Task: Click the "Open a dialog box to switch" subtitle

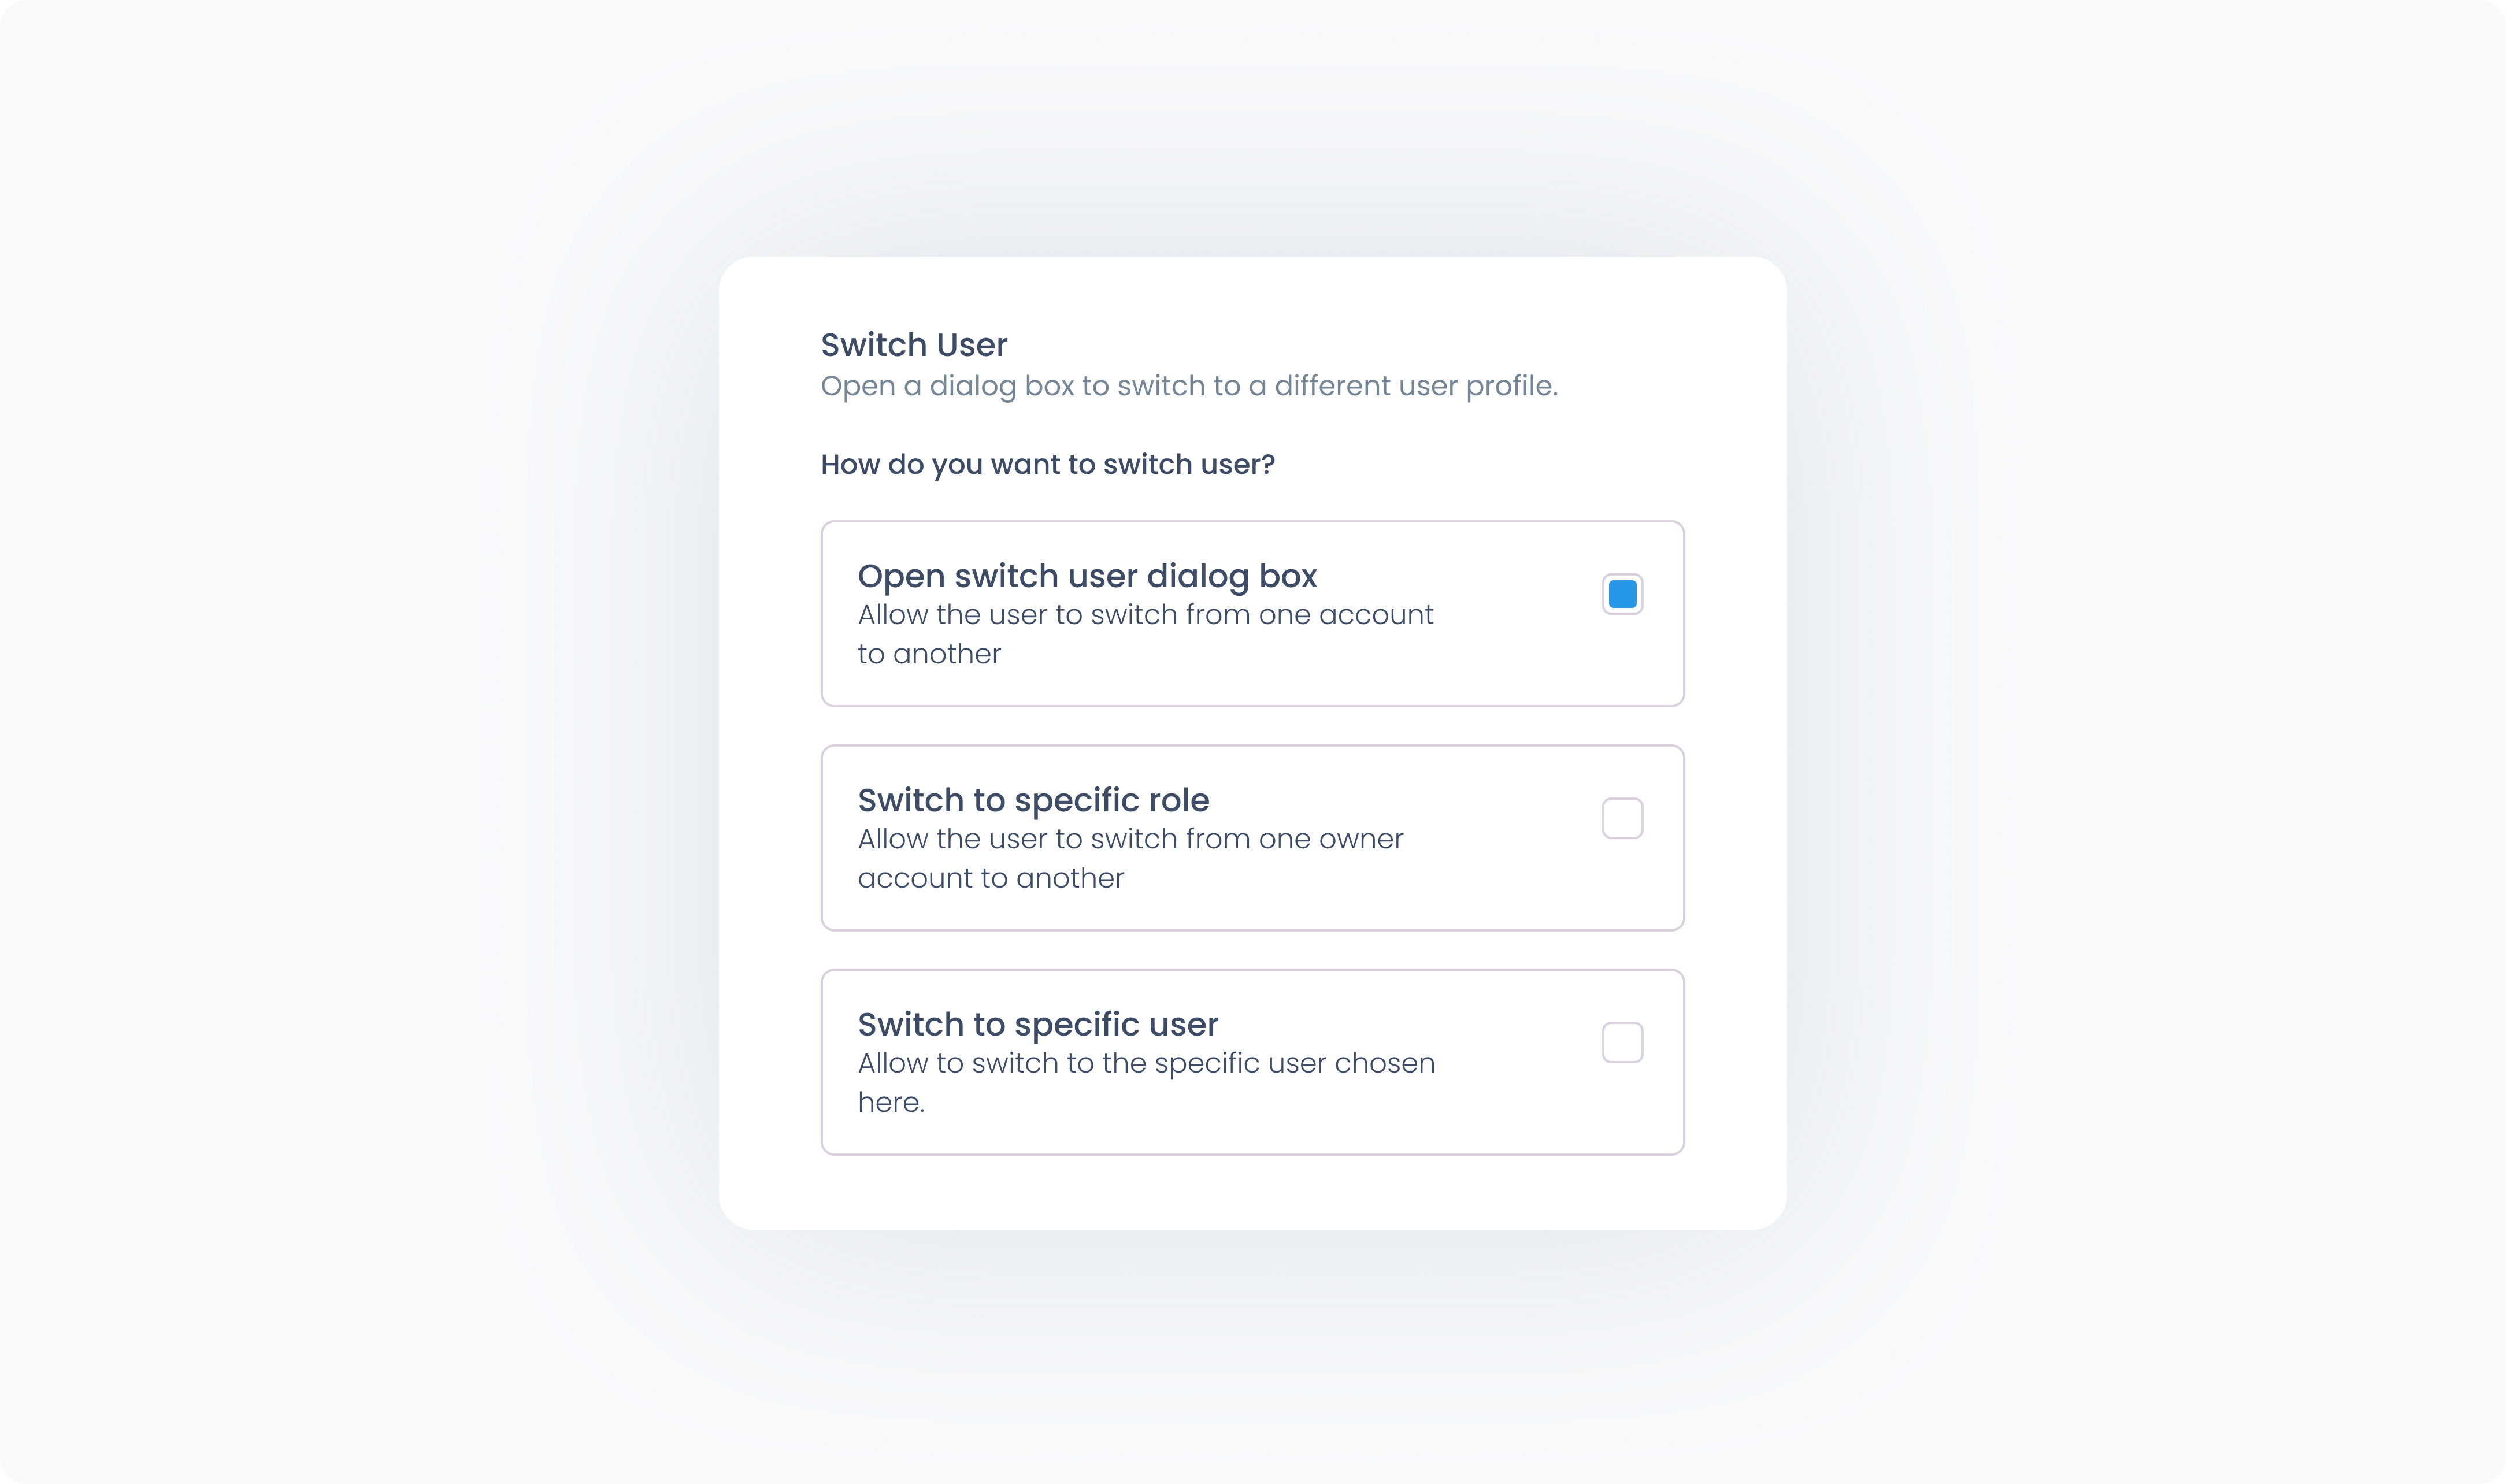Action: tap(1189, 386)
